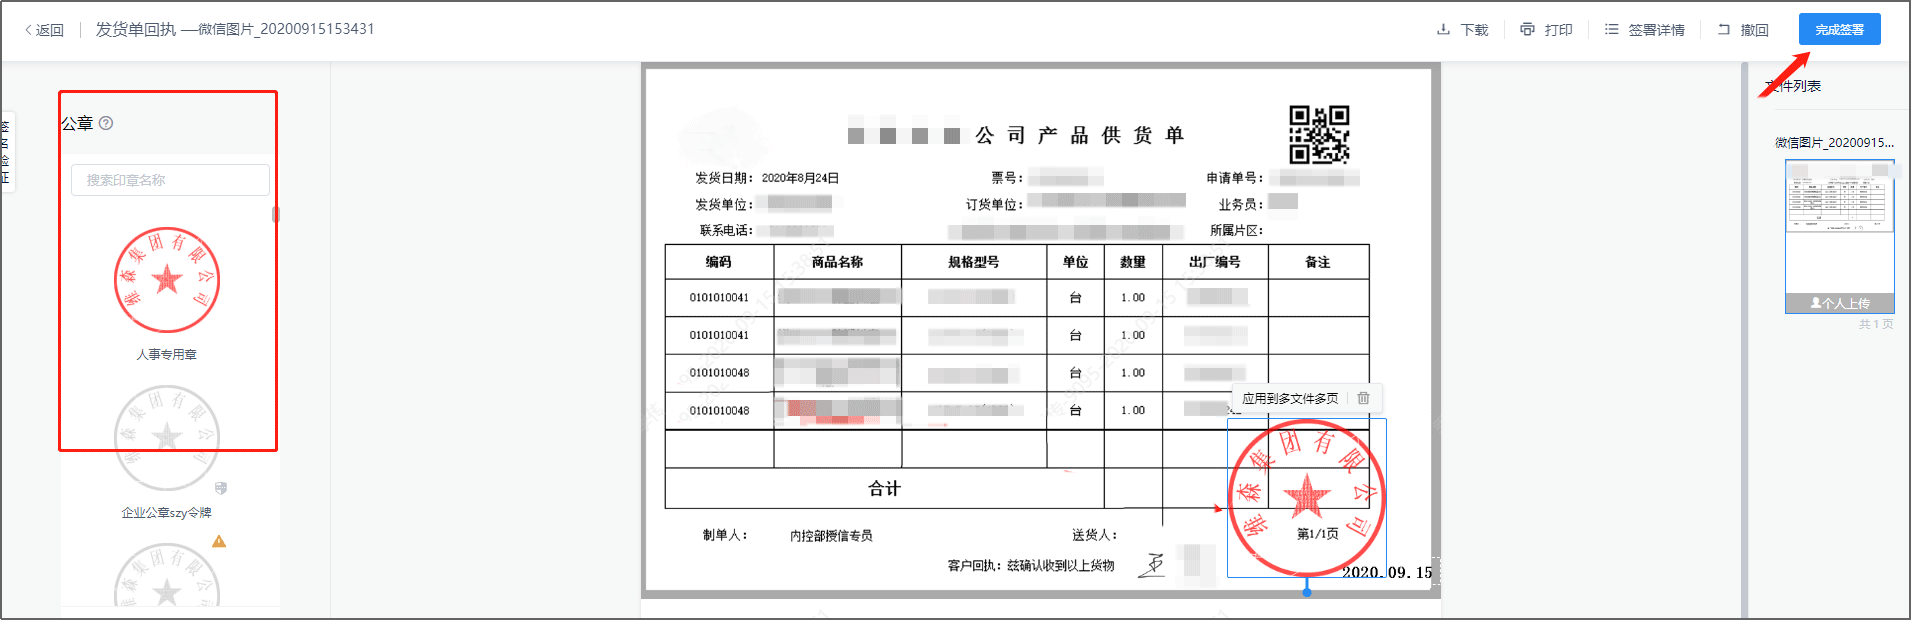Click the 撤回 withdraw button
The width and height of the screenshot is (1912, 620).
pos(1743,30)
